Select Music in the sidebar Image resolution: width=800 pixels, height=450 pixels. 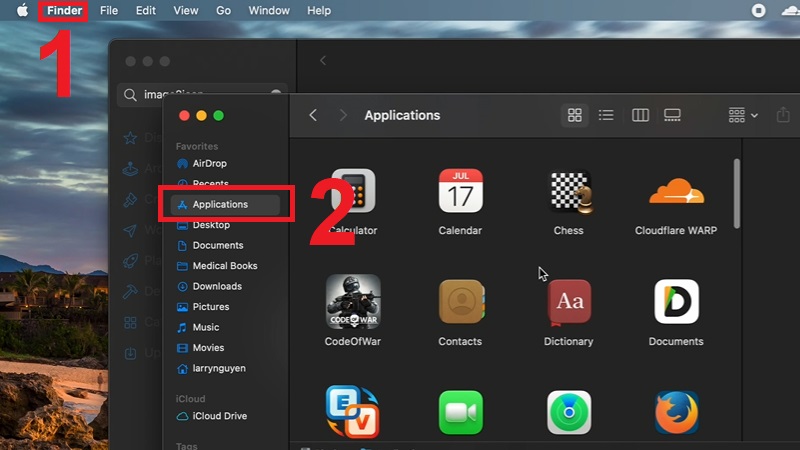(x=197, y=327)
